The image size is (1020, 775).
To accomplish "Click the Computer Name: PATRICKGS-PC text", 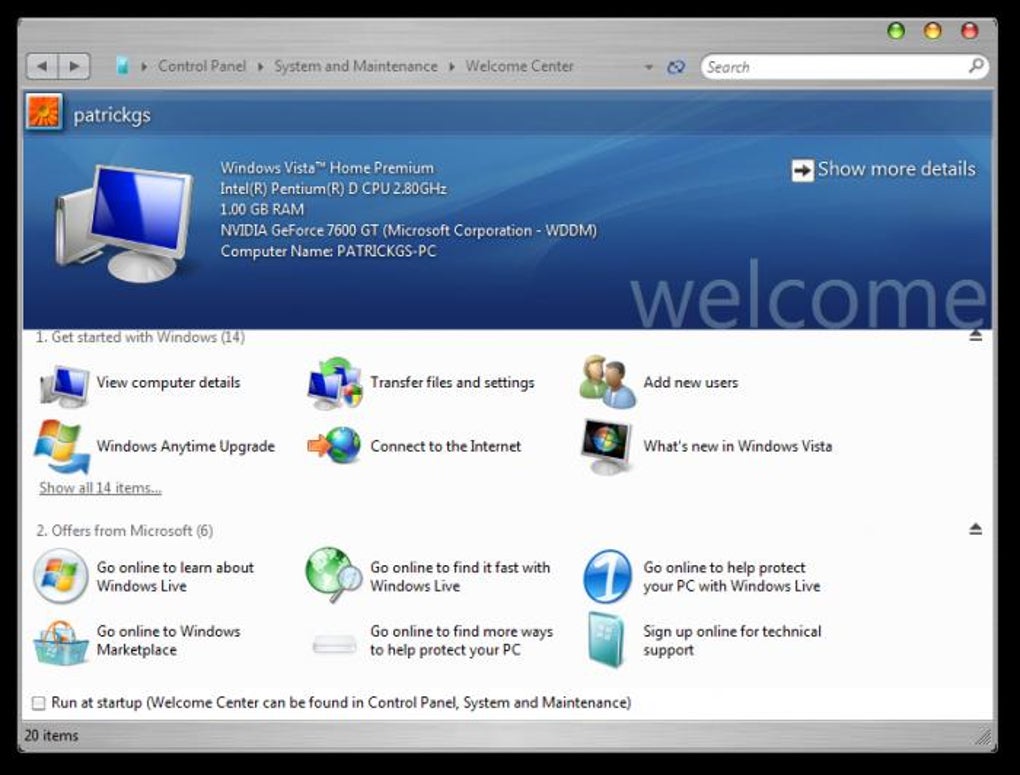I will [329, 251].
